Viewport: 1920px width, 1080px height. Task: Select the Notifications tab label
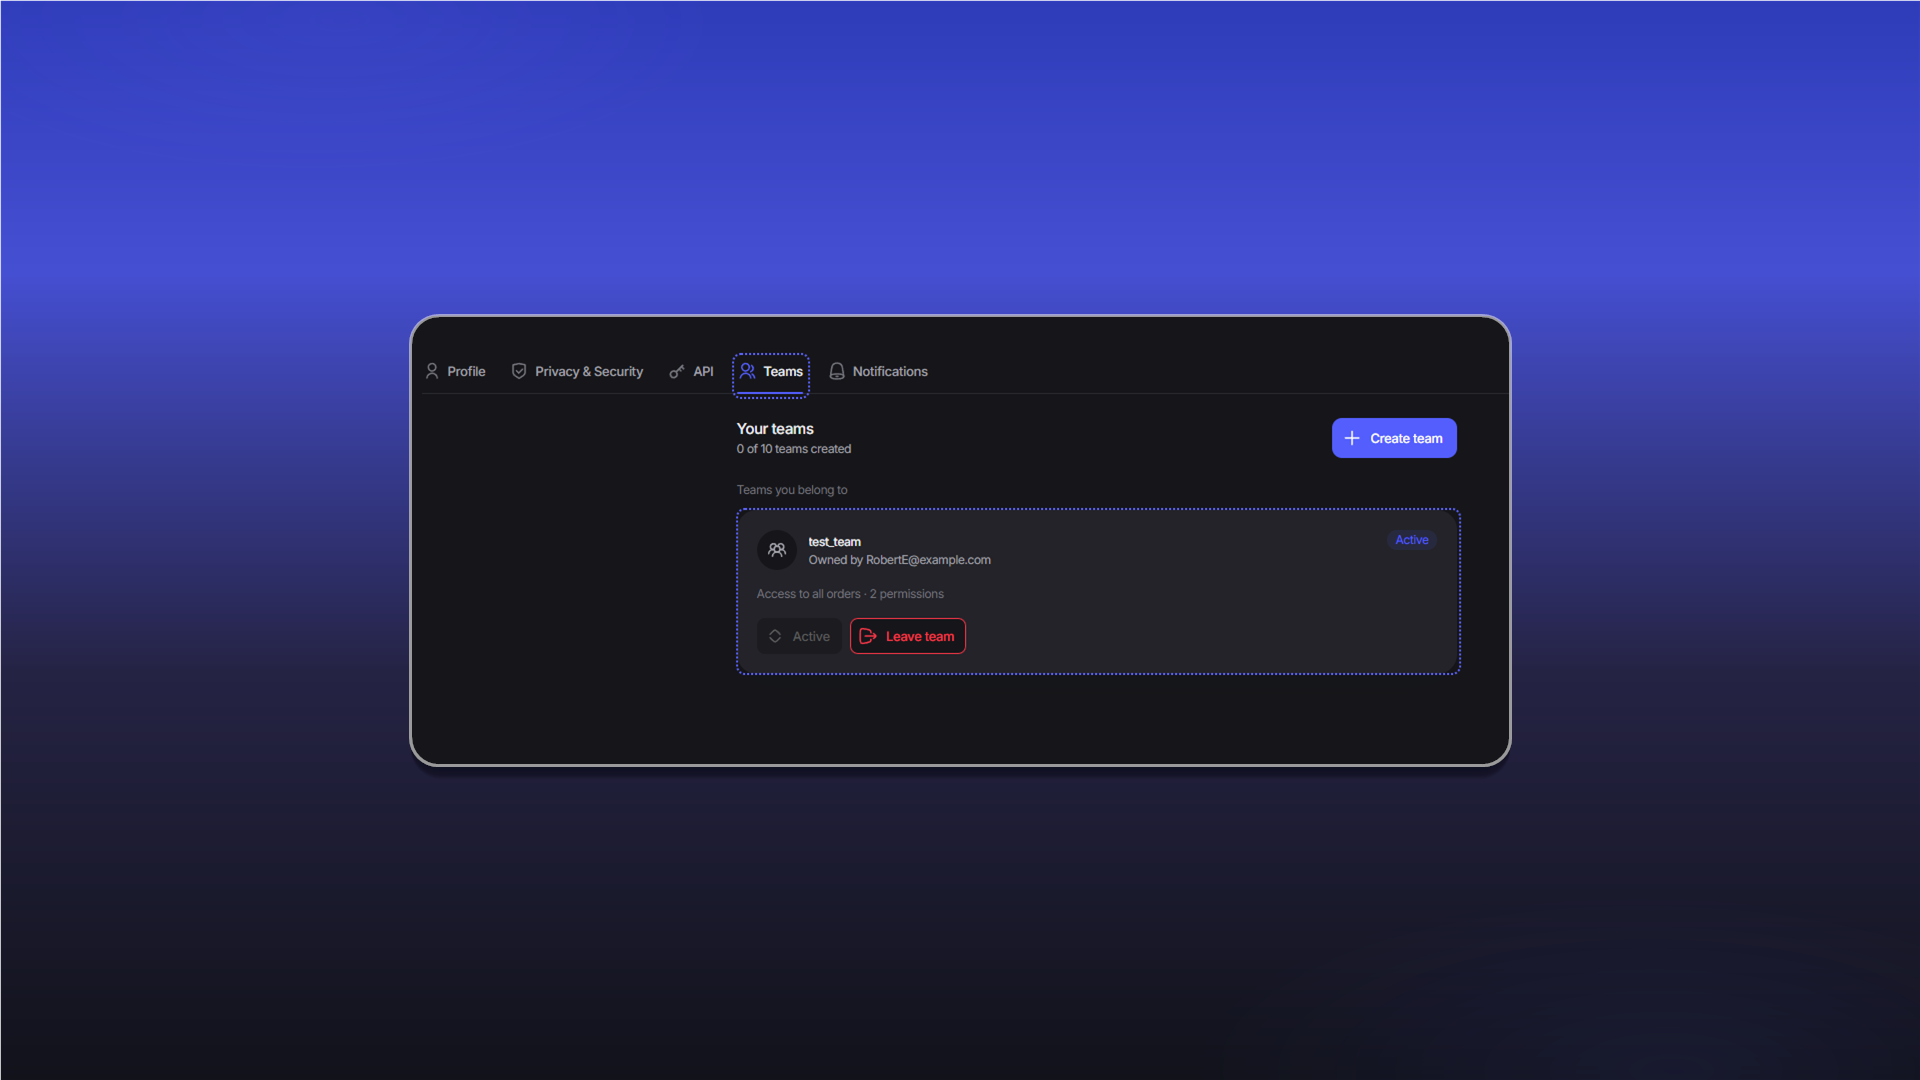click(x=890, y=371)
